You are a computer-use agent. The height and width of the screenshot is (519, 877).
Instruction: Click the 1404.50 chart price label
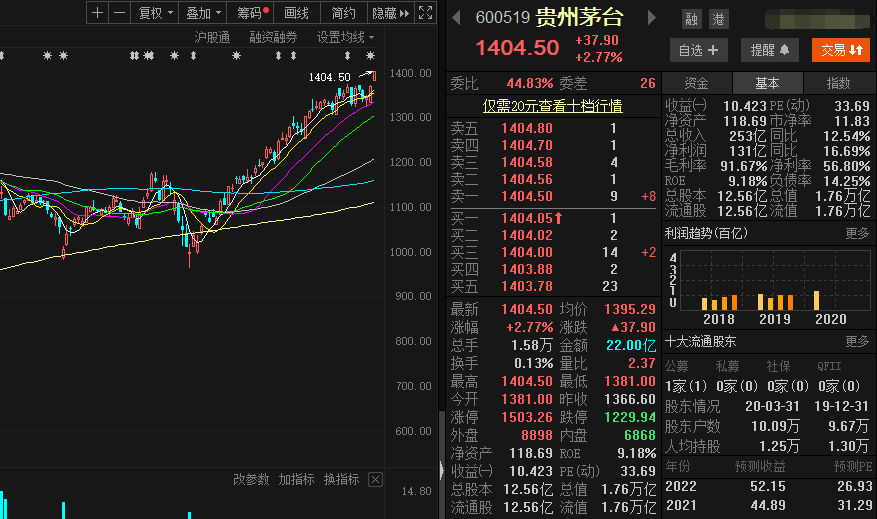pyautogui.click(x=329, y=77)
